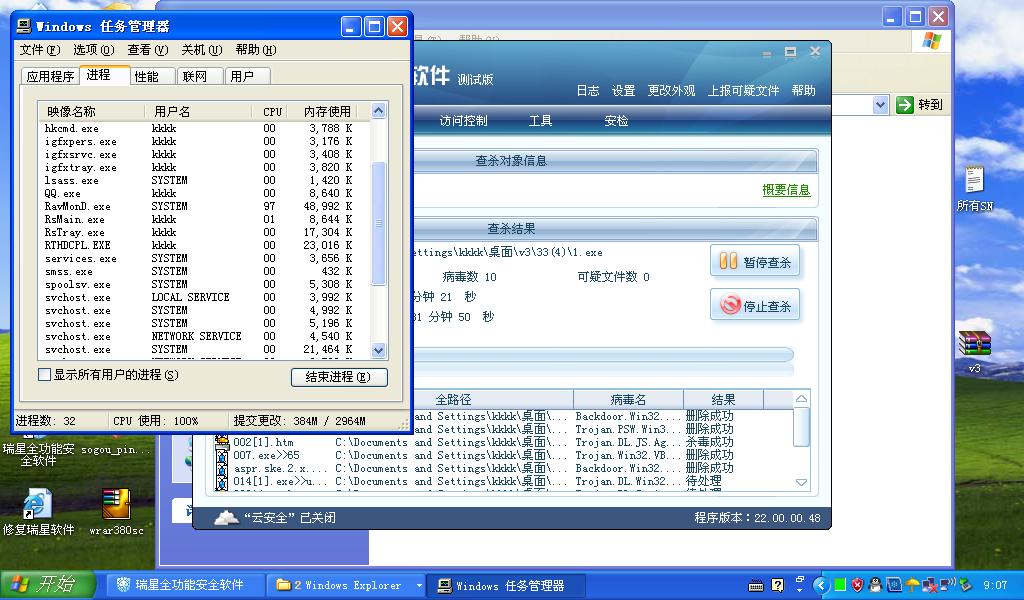Select the v3 WinRAR archive on desktop
1024x600 pixels.
(974, 351)
